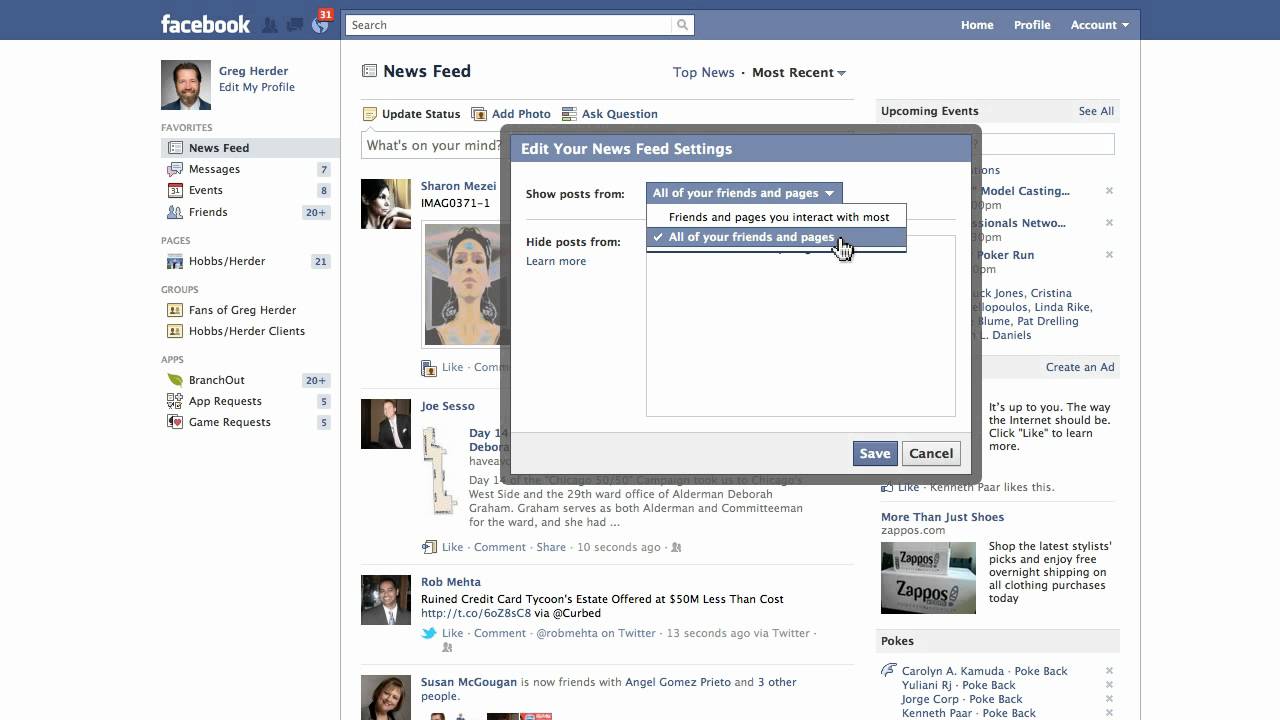
Task: Like Joe Sesso's post
Action: [452, 547]
